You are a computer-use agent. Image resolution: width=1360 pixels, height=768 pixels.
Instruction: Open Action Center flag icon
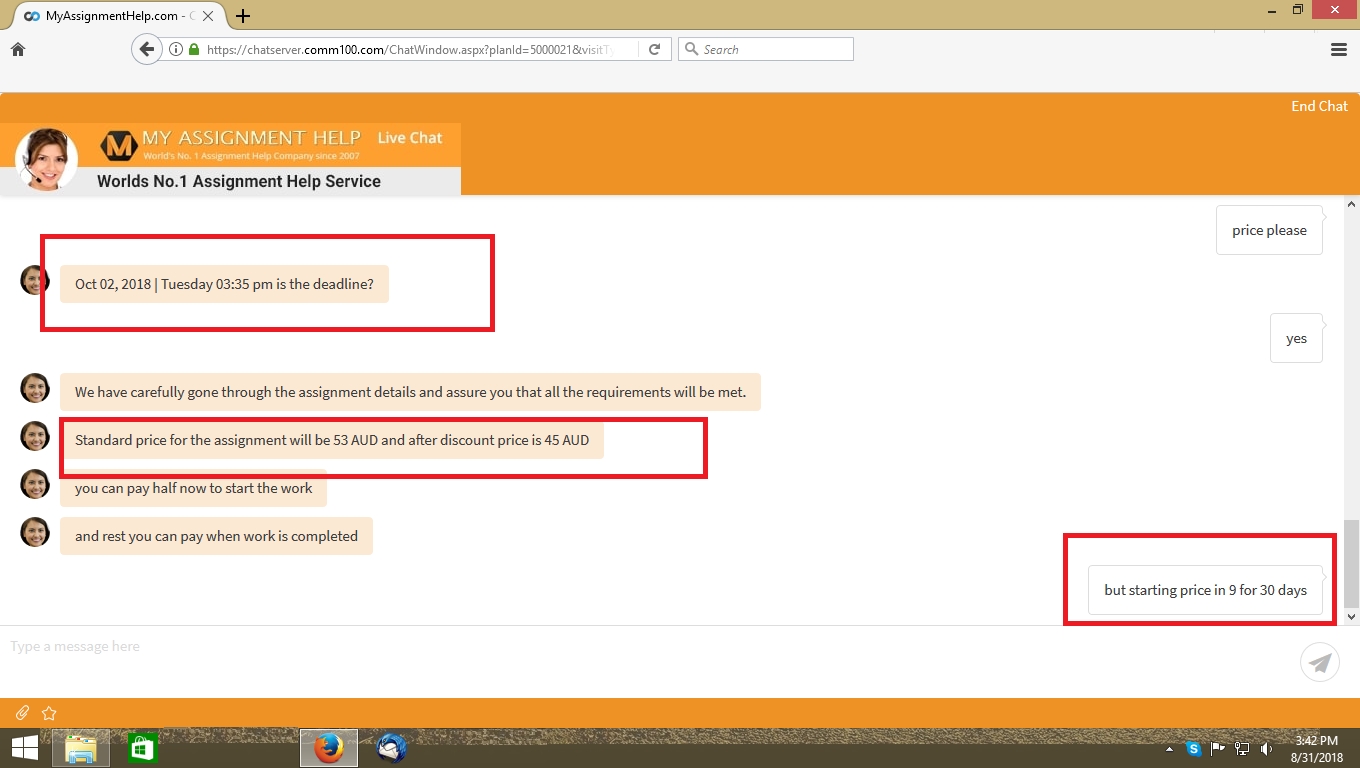tap(1218, 748)
